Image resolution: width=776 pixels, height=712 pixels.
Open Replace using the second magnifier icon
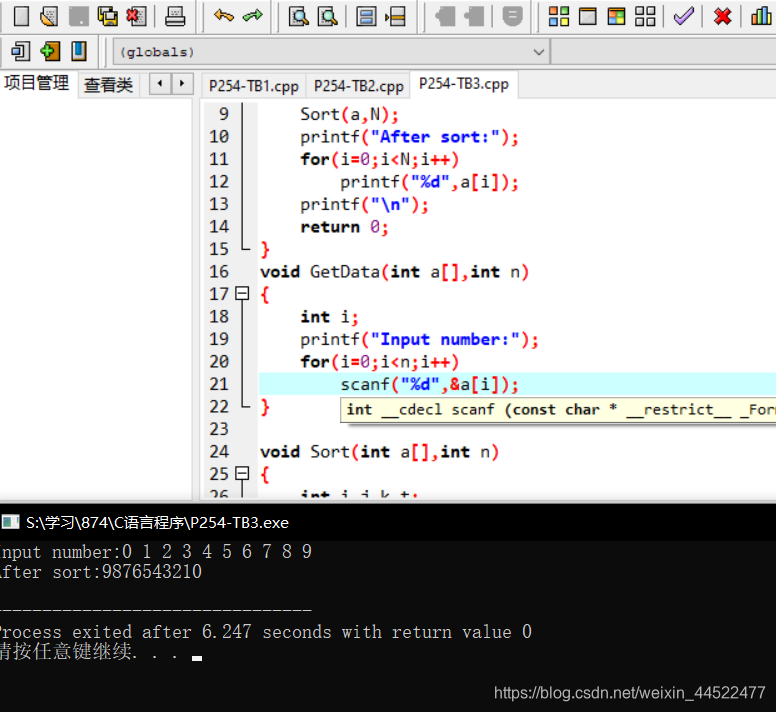click(x=328, y=16)
